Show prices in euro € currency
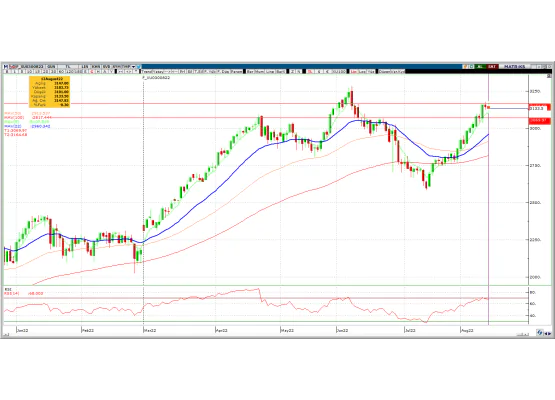 point(327,71)
